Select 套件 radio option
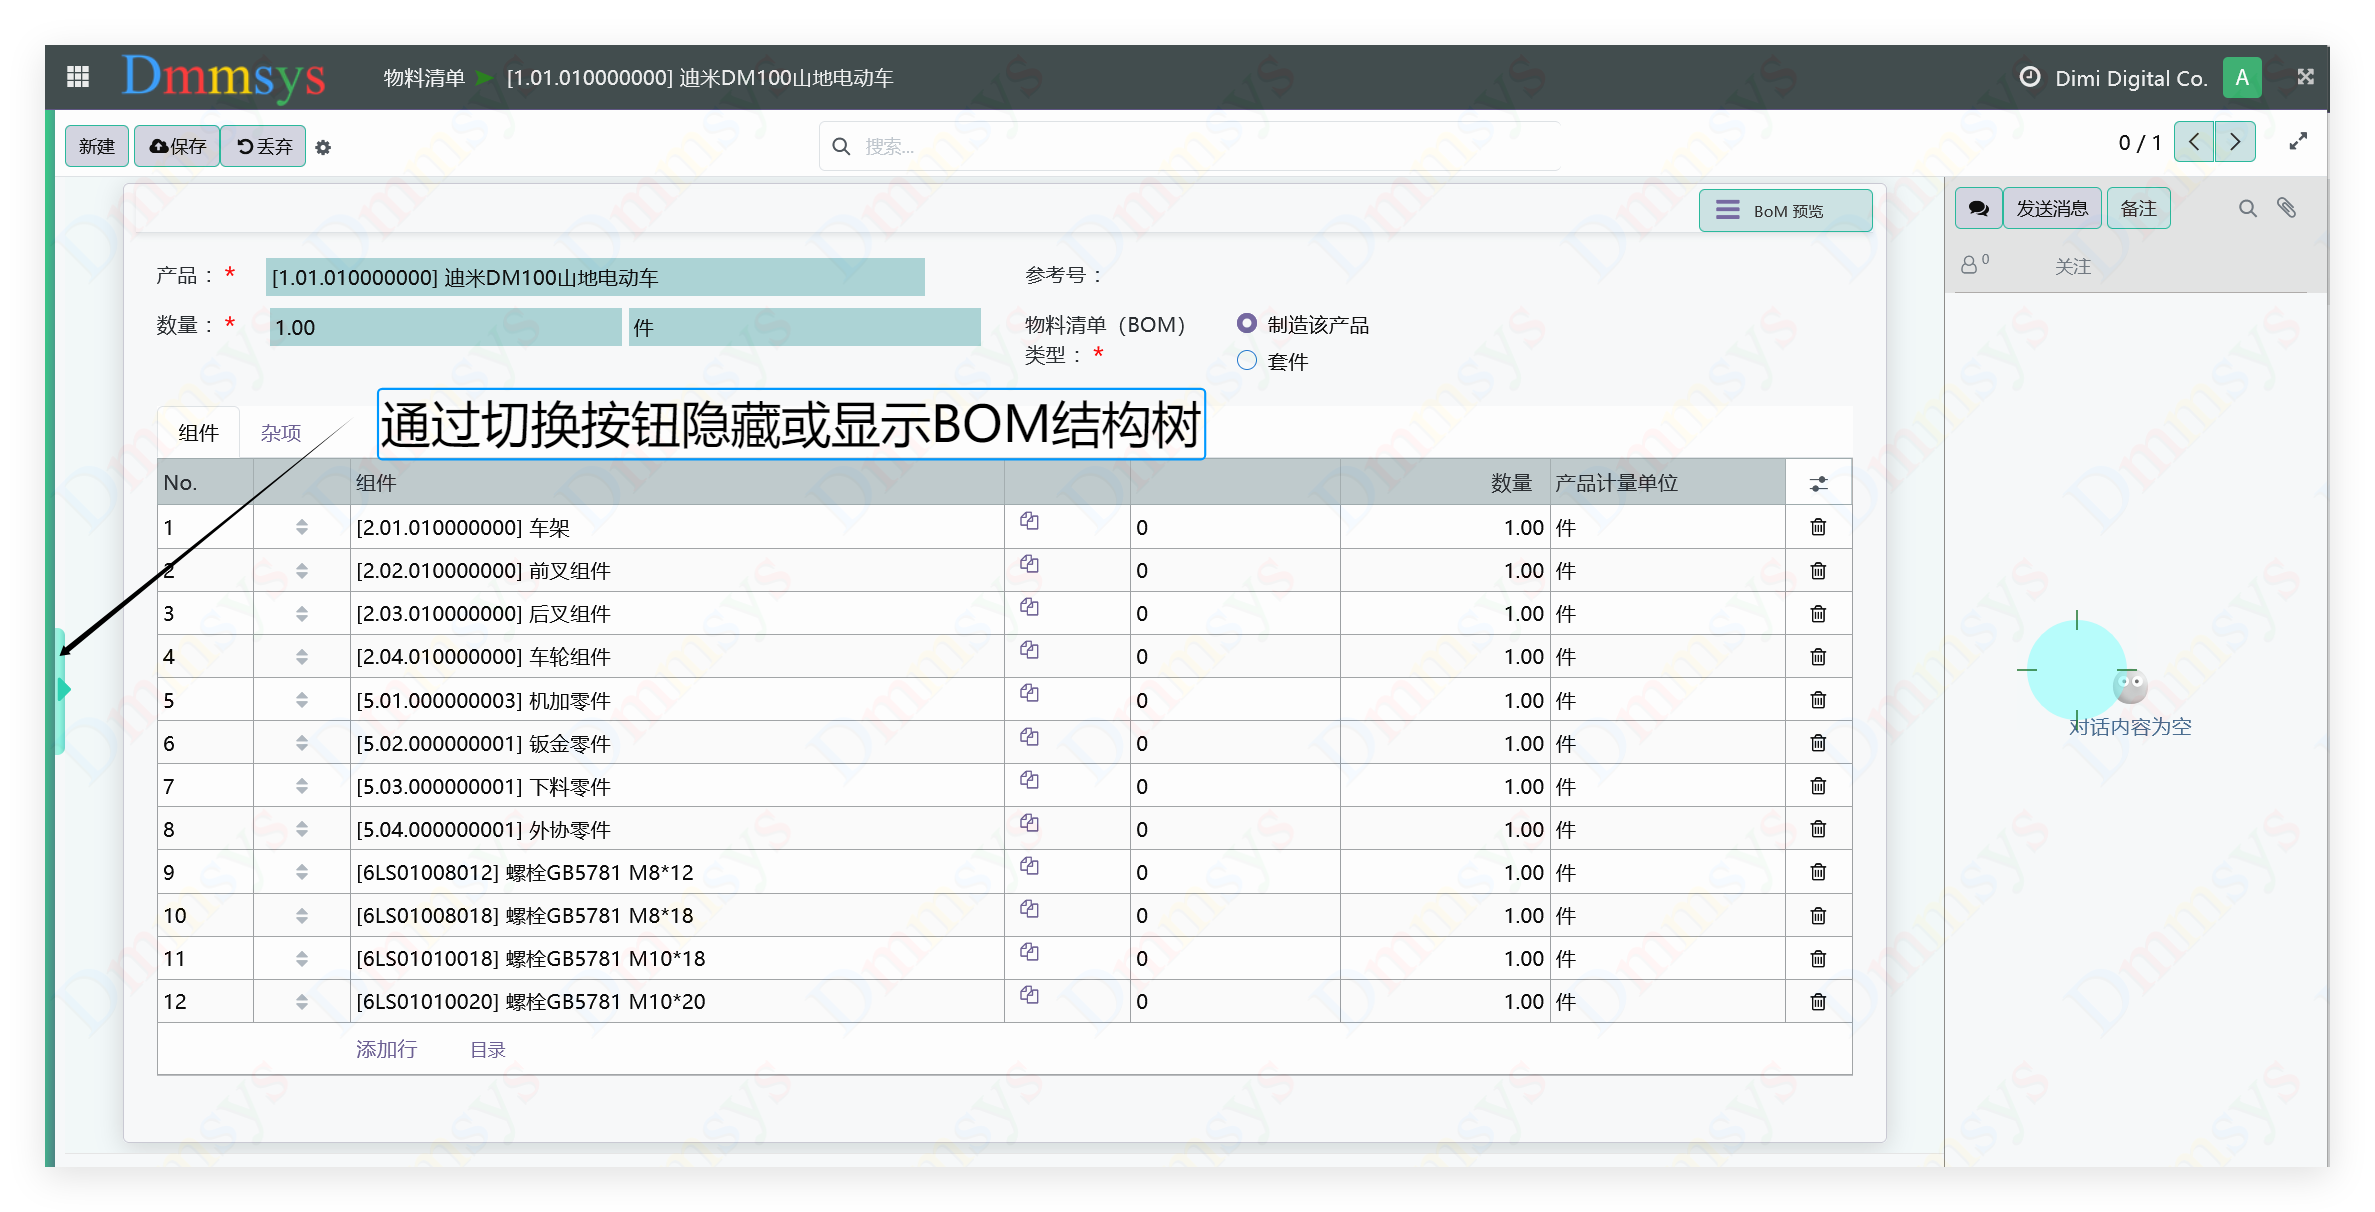2375x1212 pixels. pos(1246,360)
